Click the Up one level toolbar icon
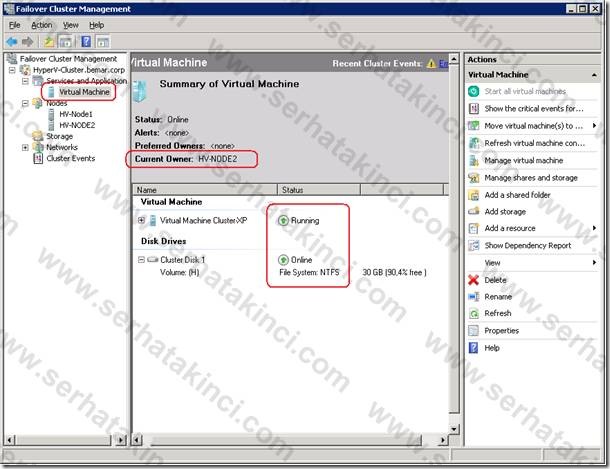Viewport: 610px width, 469px height. (x=49, y=41)
